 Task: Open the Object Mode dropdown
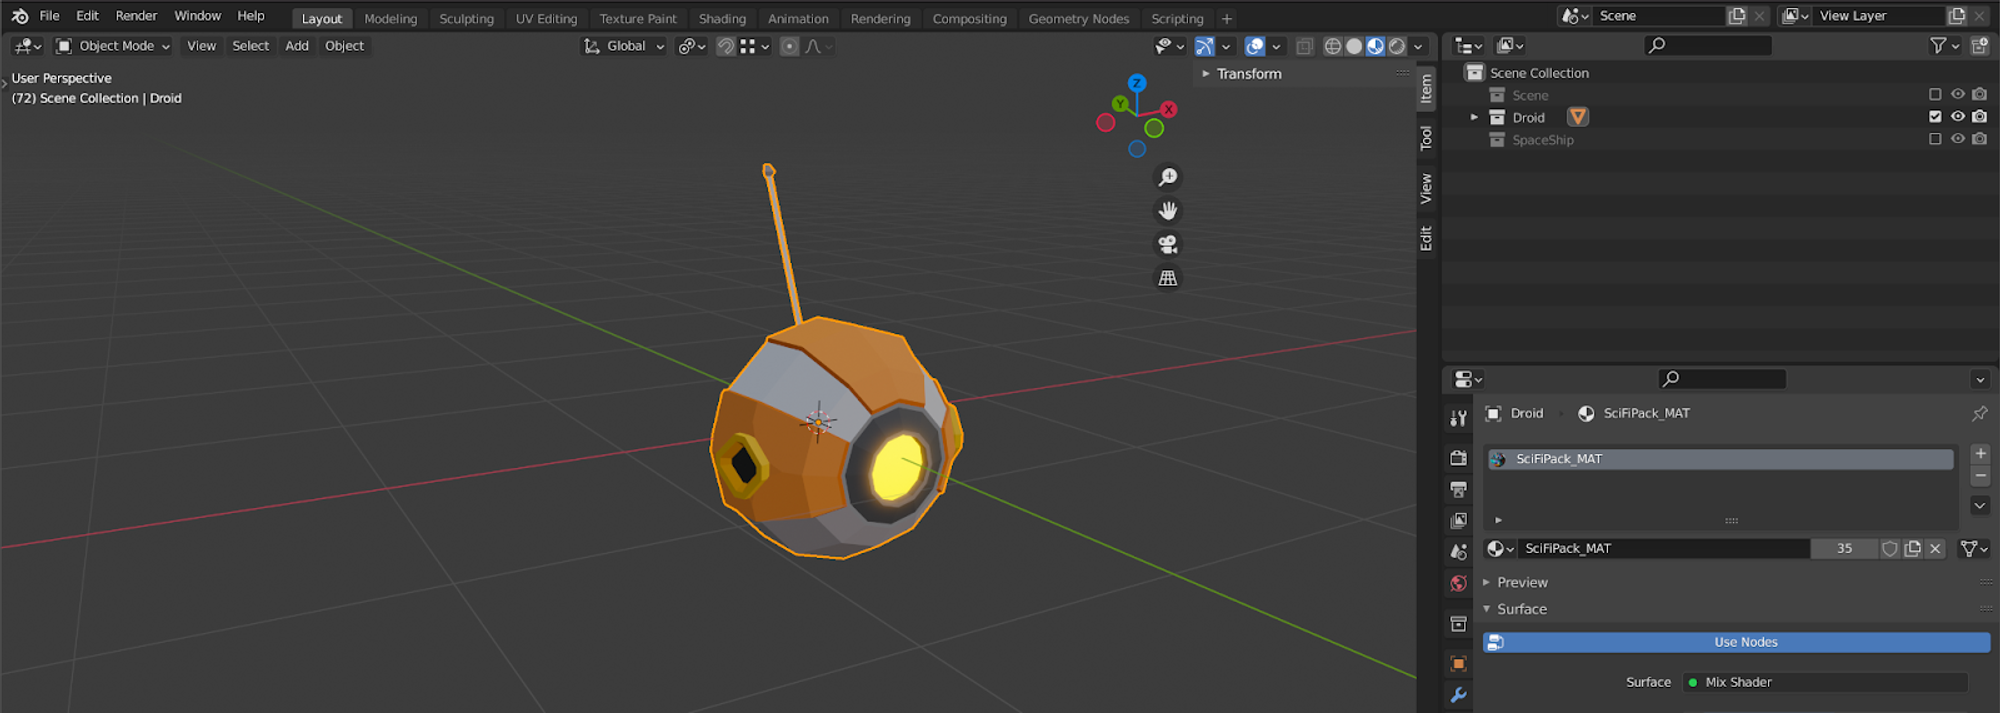[x=113, y=46]
